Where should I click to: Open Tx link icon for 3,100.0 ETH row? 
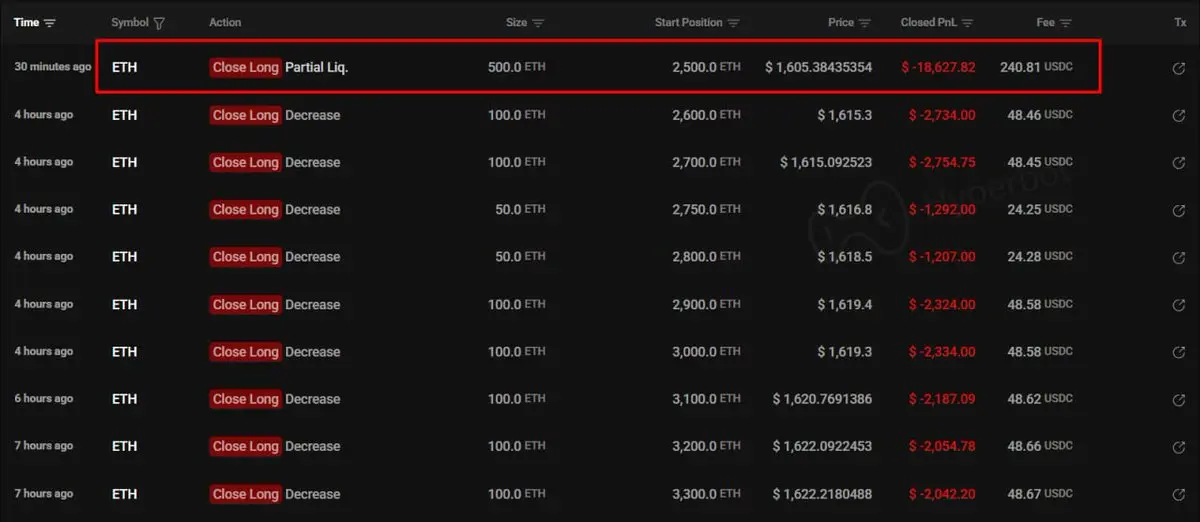point(1178,399)
